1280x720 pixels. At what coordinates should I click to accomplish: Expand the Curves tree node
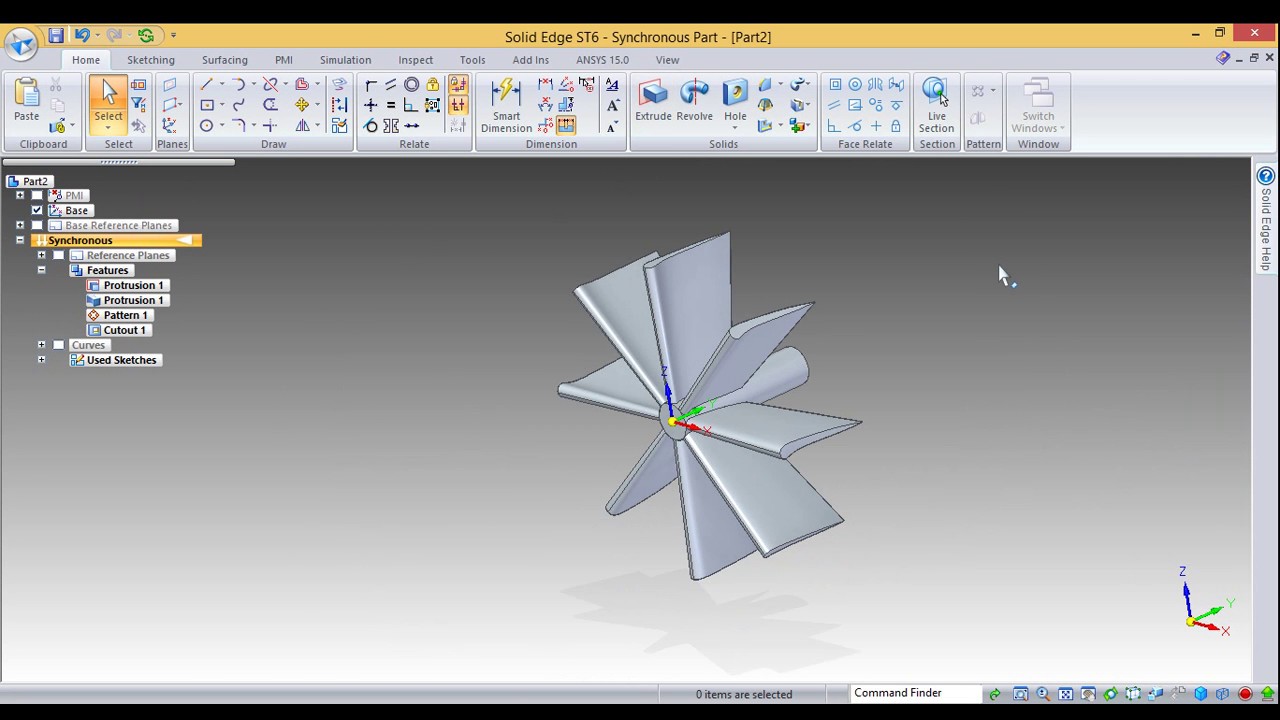(41, 345)
